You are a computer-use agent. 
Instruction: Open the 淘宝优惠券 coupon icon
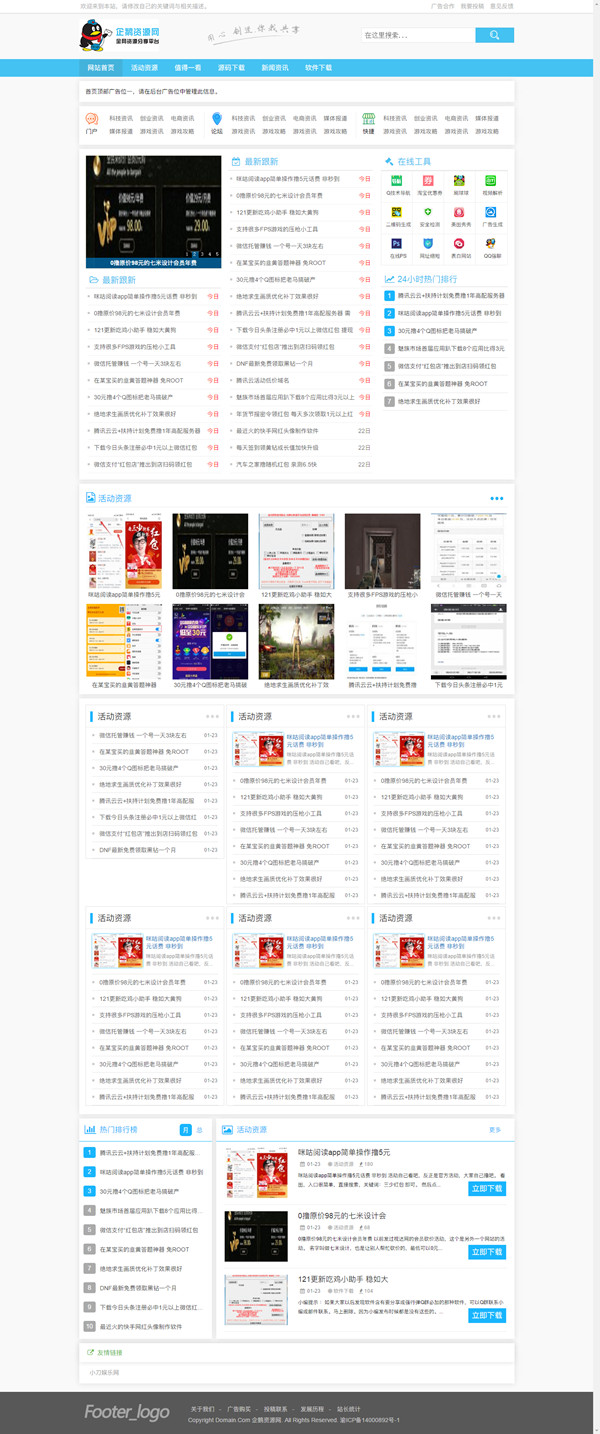(x=428, y=182)
